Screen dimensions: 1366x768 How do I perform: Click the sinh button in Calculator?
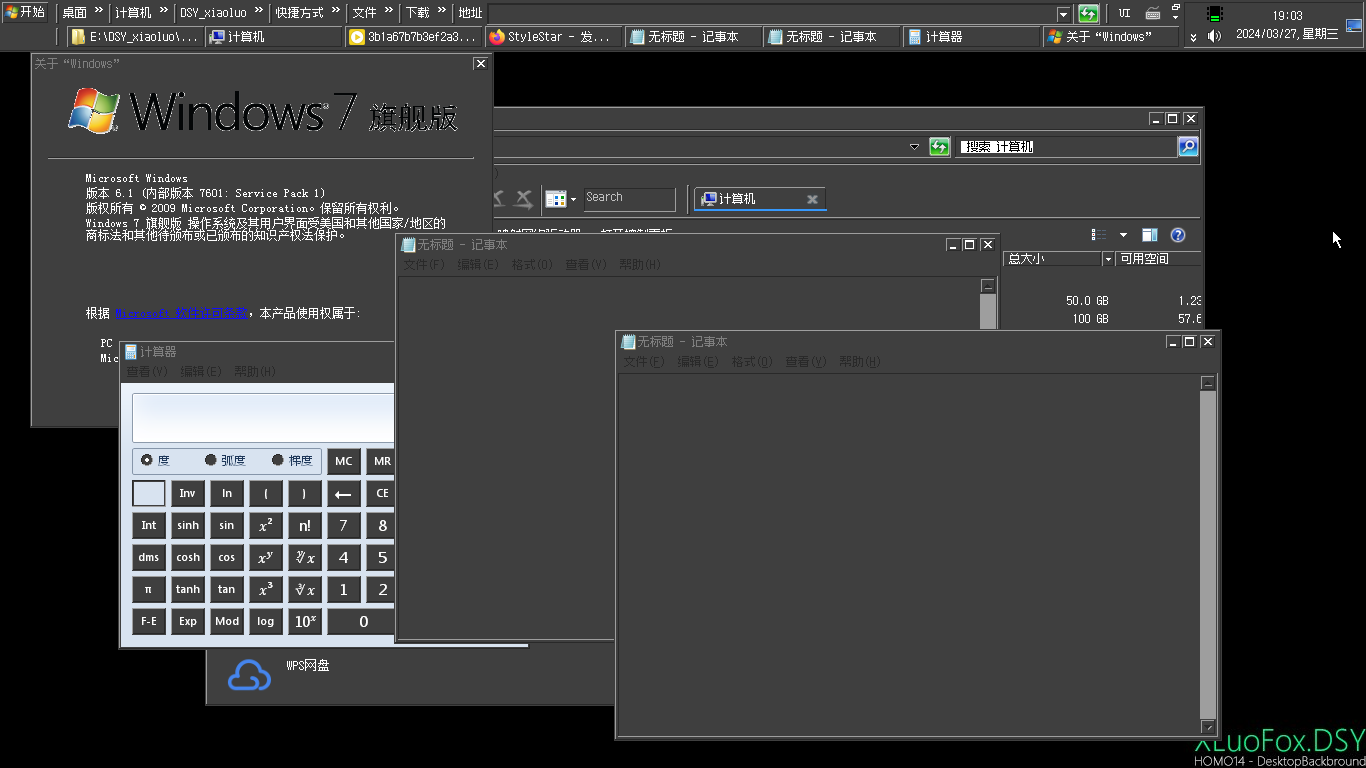point(188,526)
